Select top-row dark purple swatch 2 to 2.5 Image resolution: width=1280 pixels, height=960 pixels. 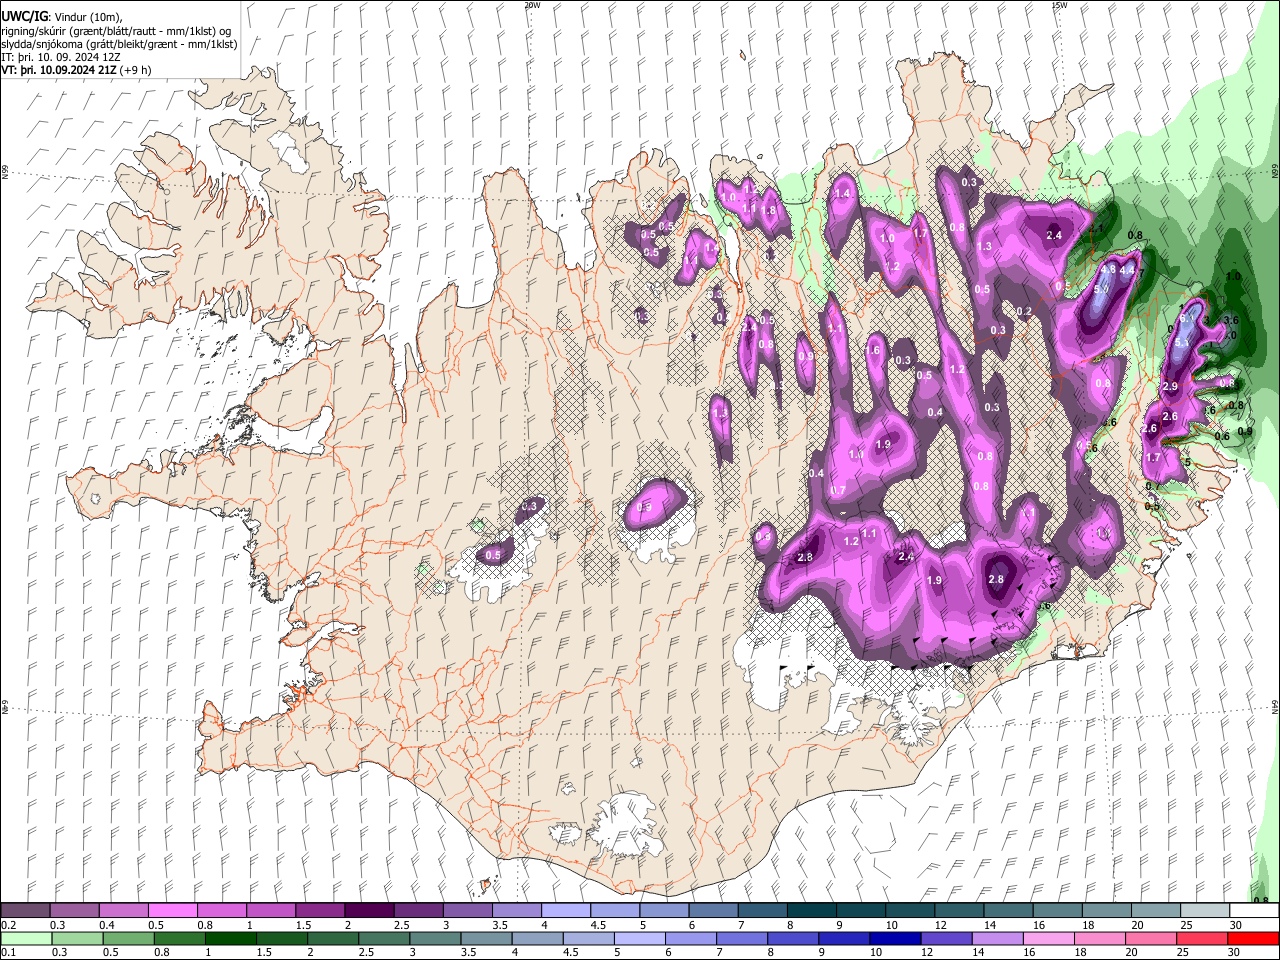click(x=368, y=911)
